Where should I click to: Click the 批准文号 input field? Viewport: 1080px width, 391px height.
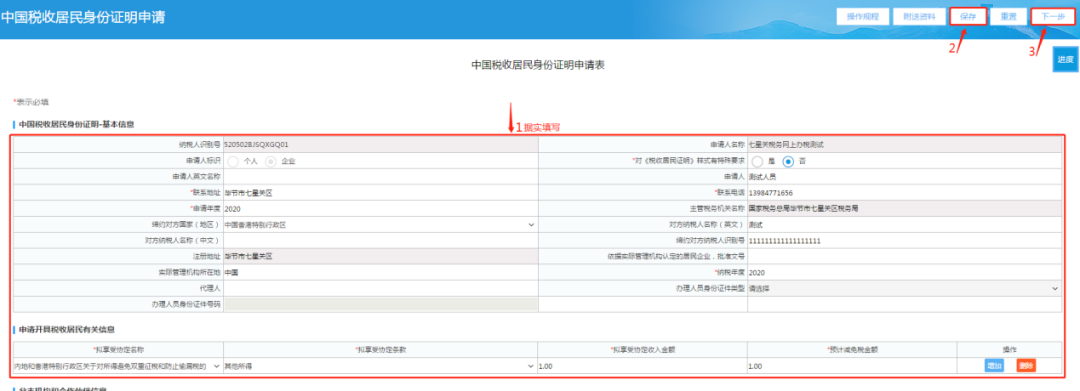pos(904,256)
